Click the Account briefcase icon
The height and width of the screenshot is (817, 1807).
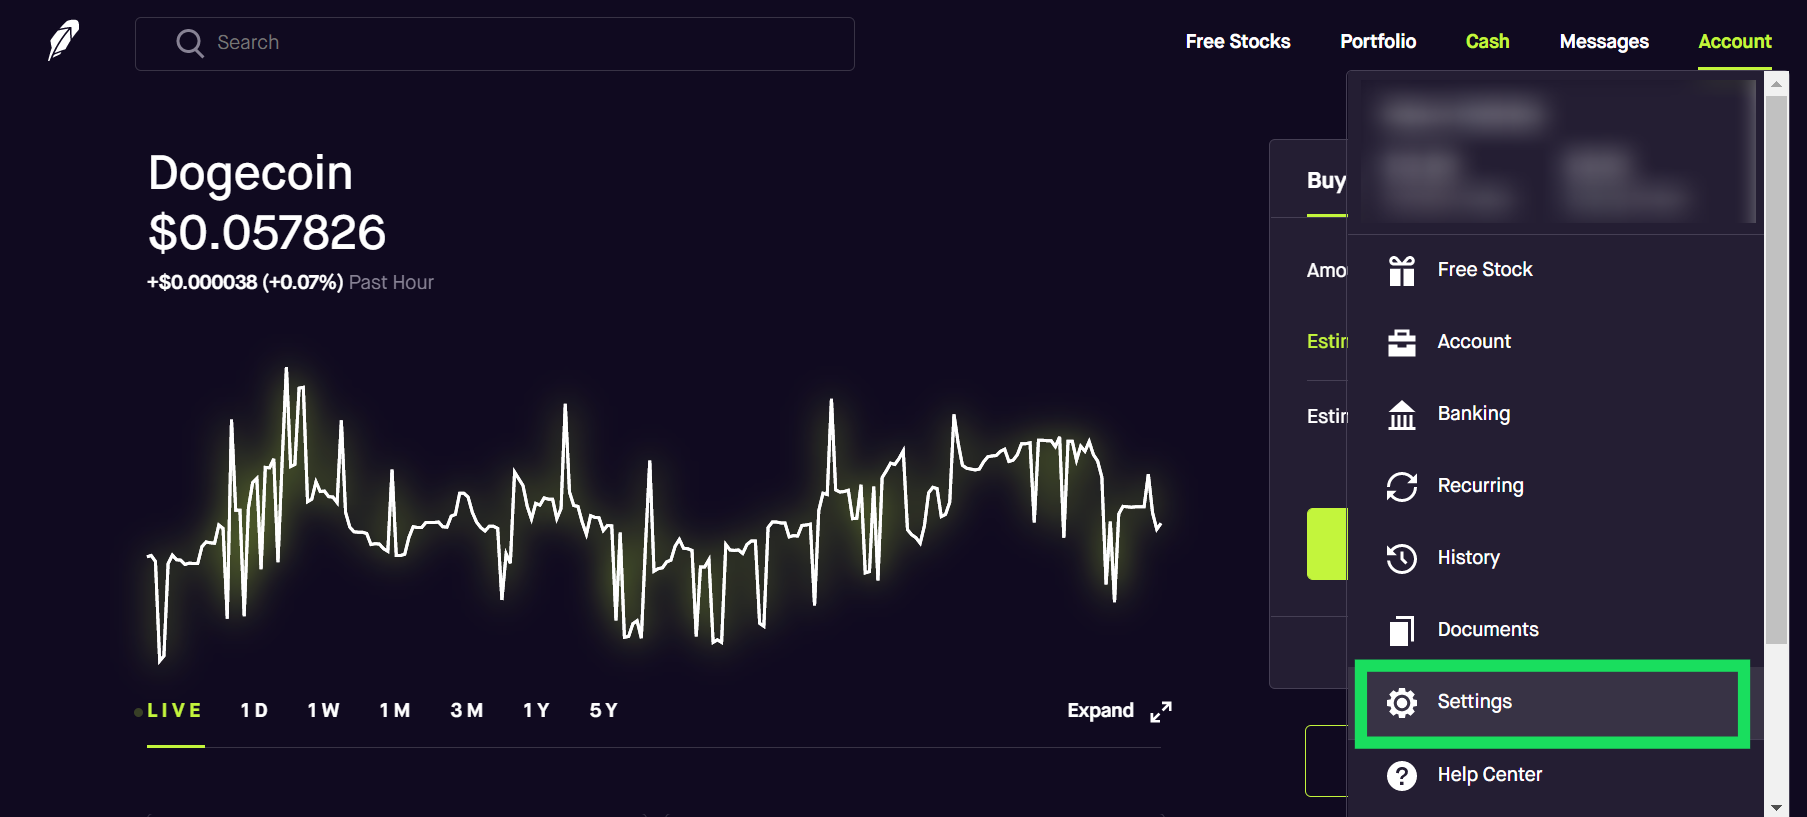[1402, 342]
